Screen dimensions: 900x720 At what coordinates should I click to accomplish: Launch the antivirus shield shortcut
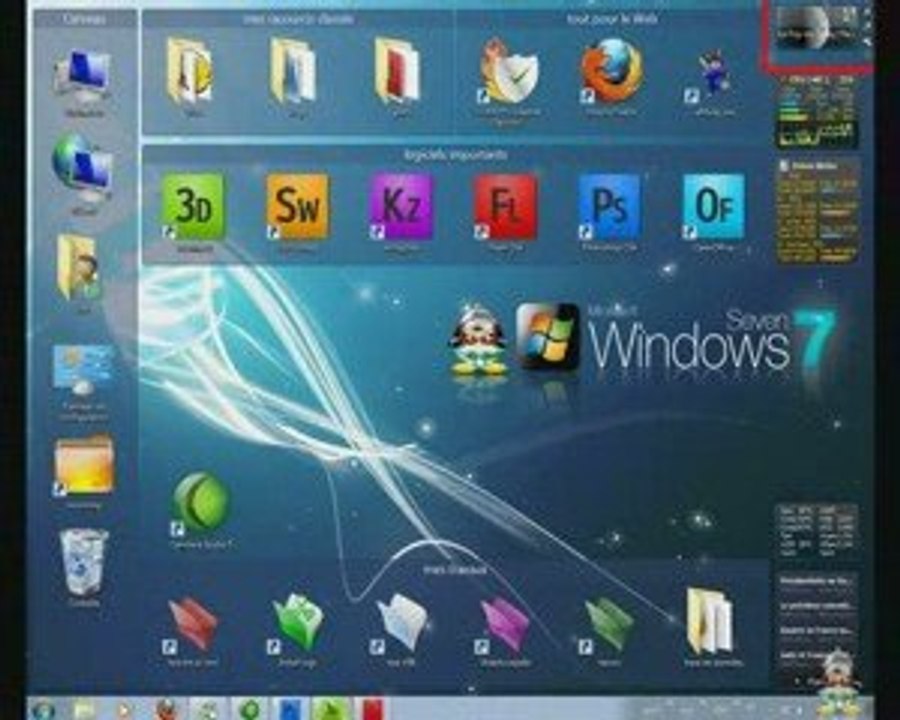pos(507,72)
